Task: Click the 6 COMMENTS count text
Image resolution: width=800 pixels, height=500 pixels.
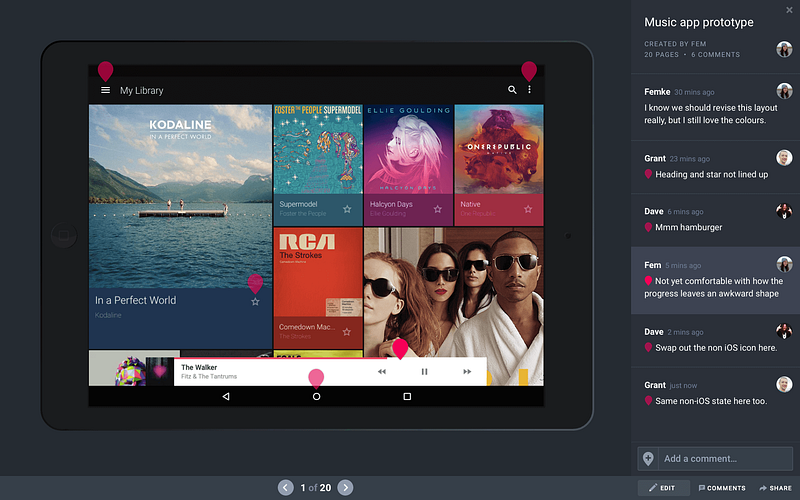Action: (x=715, y=55)
